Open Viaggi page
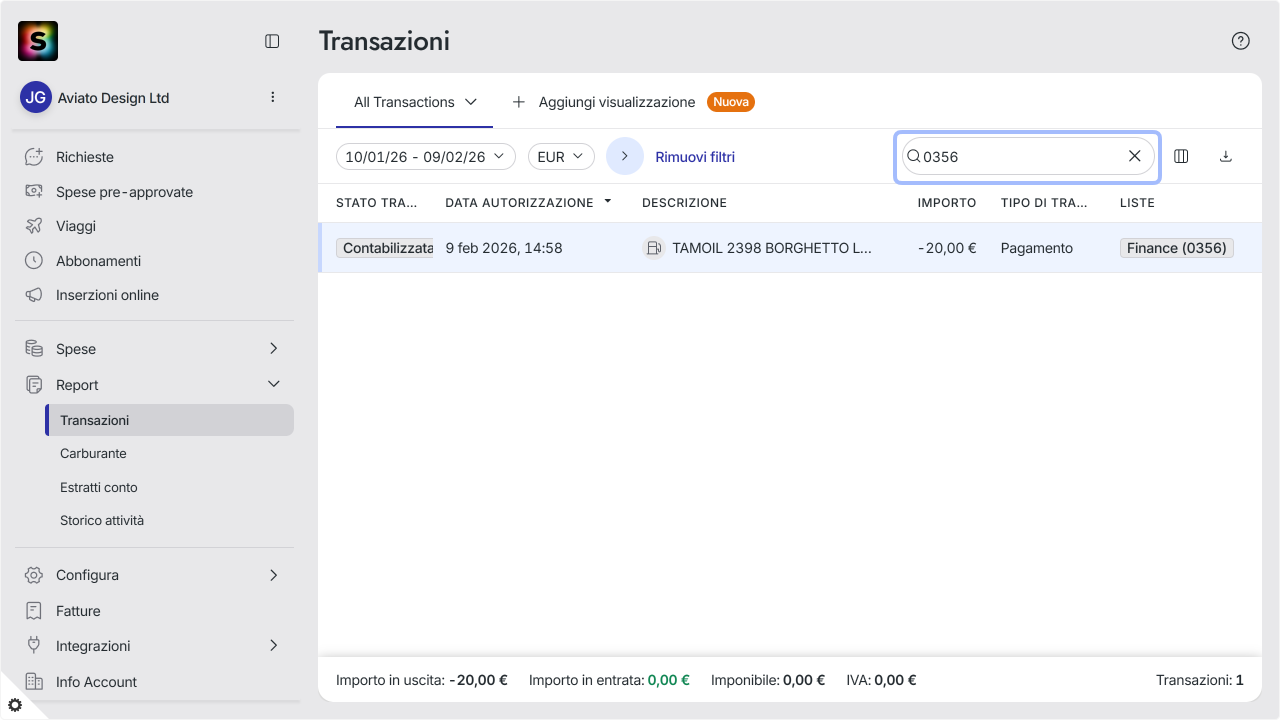Image resolution: width=1280 pixels, height=720 pixels. click(76, 226)
